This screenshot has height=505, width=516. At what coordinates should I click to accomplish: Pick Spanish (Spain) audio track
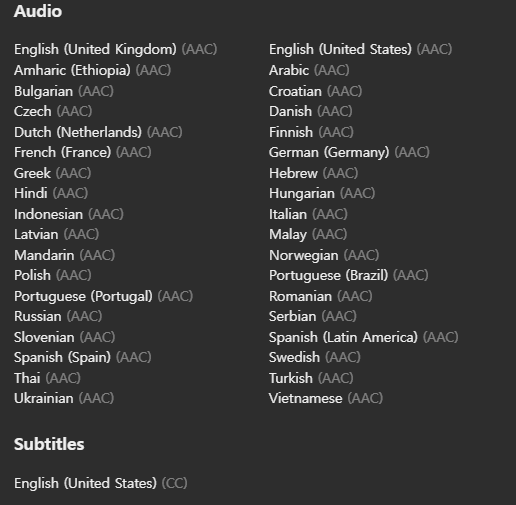83,358
